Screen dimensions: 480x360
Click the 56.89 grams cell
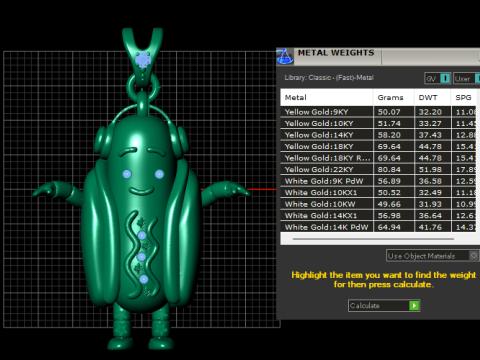click(394, 181)
